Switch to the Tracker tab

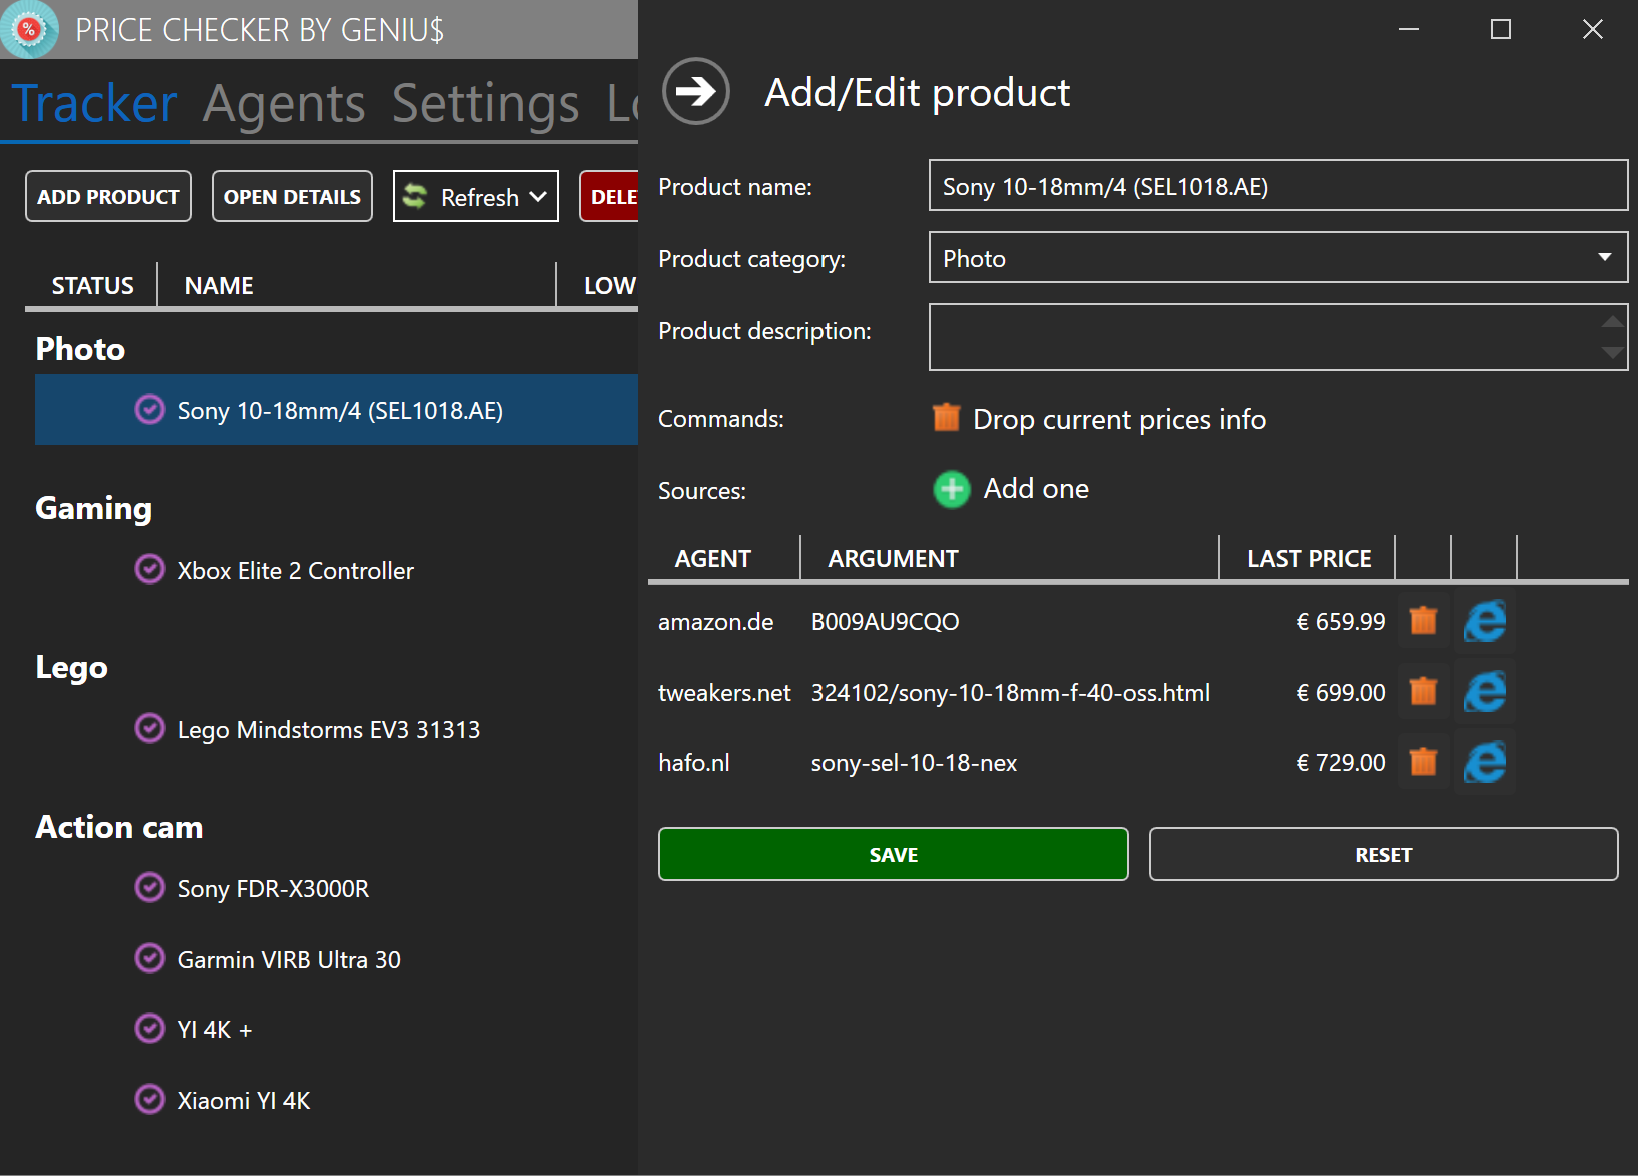coord(94,103)
